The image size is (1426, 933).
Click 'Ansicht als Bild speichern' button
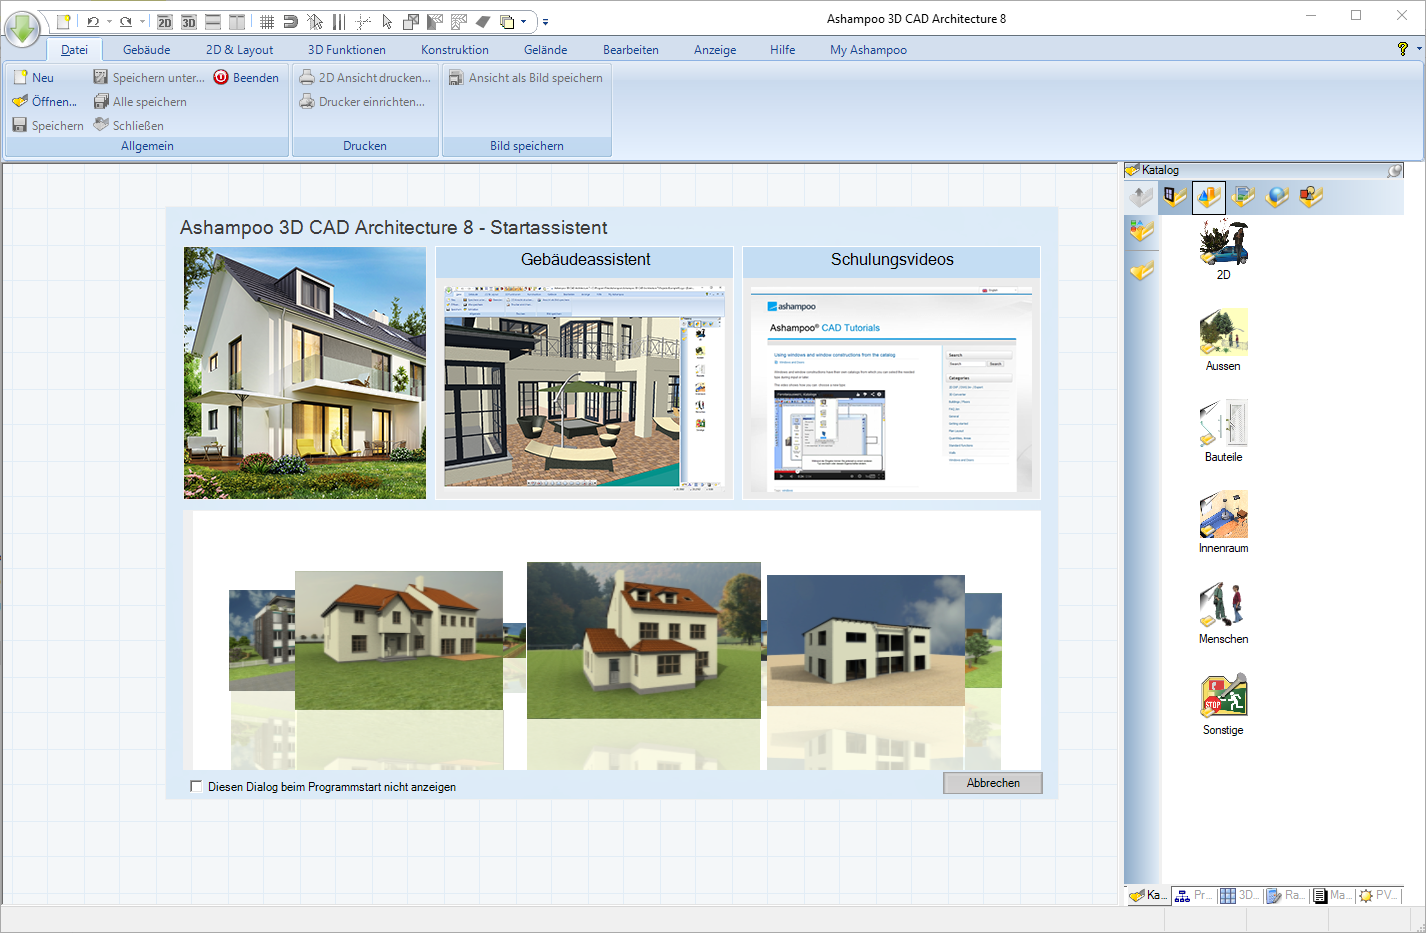point(526,78)
